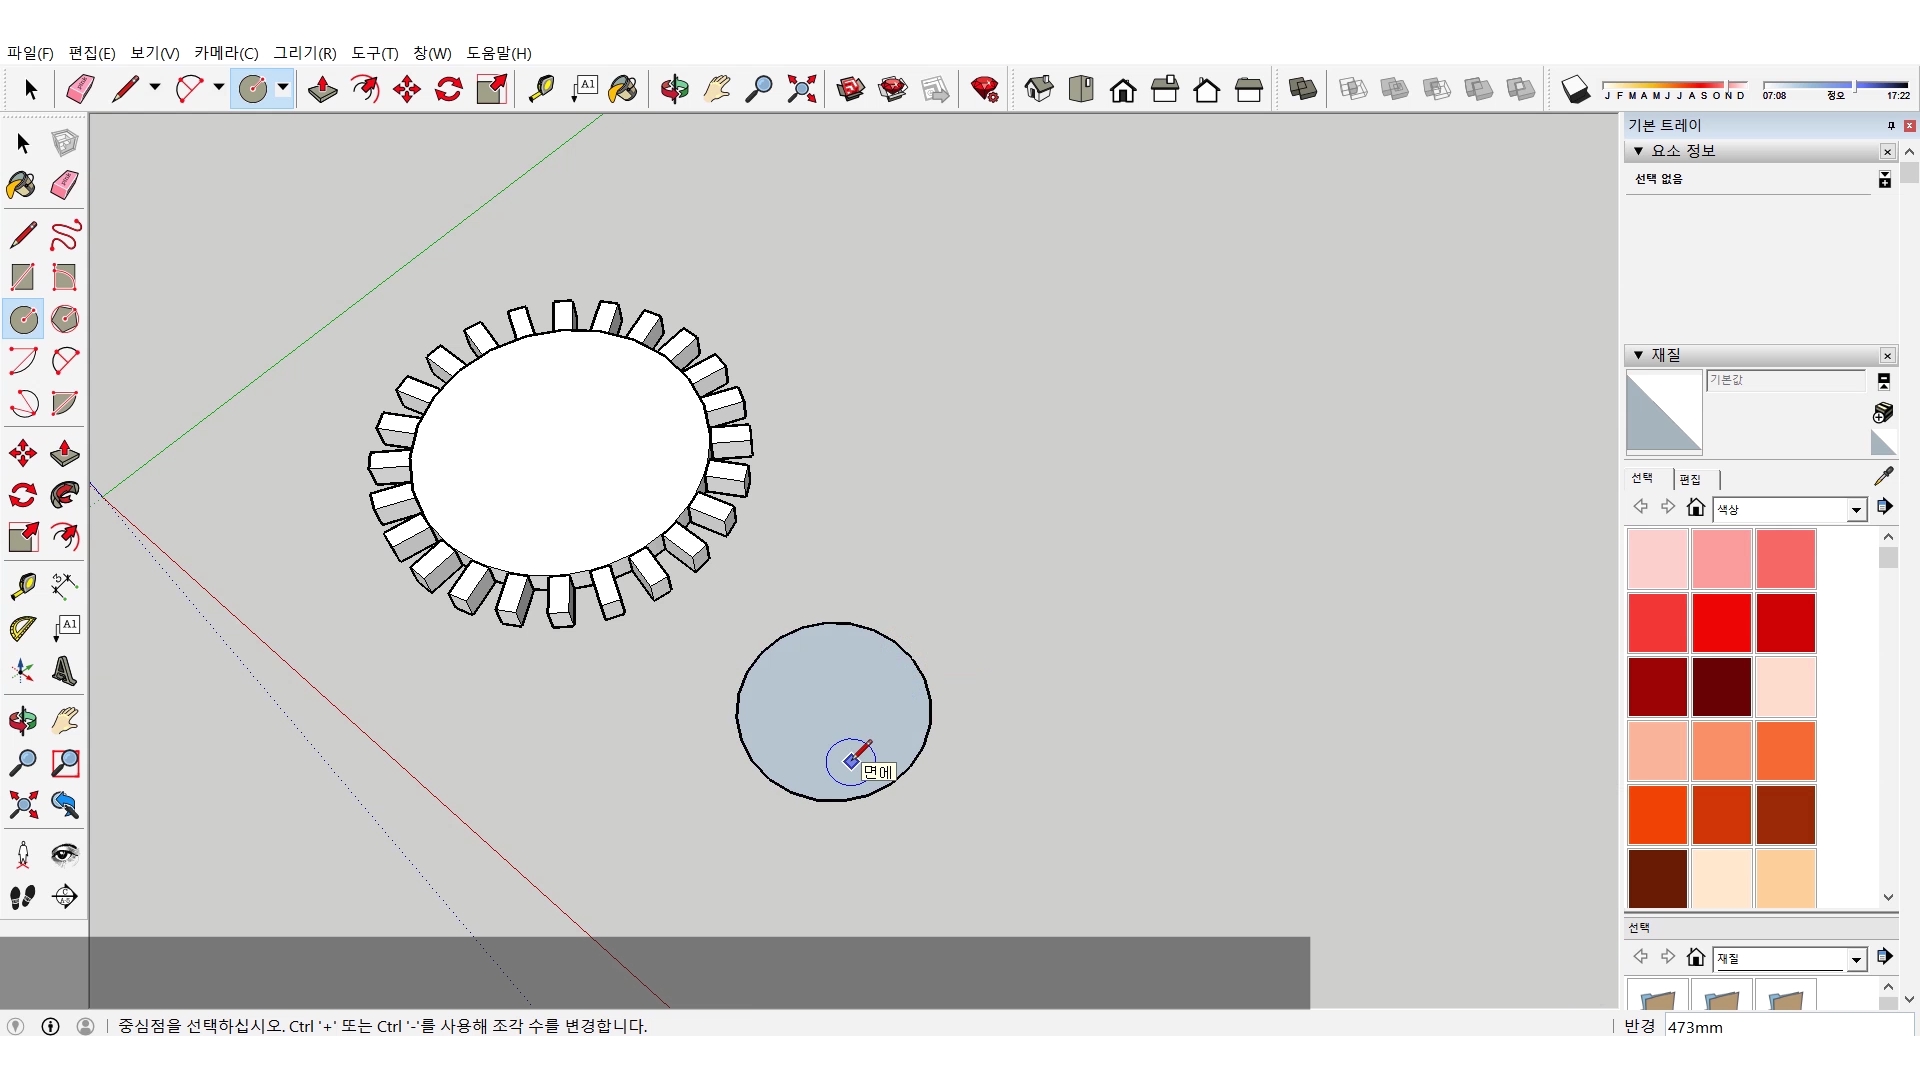Switch to the 편집 tab in materials
Screen dimensions: 1920x1080
click(1690, 479)
